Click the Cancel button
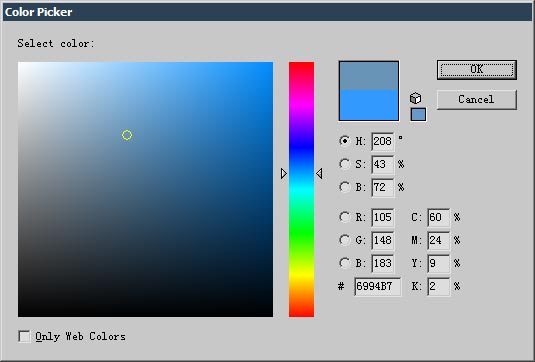The image size is (535, 362). [x=477, y=100]
